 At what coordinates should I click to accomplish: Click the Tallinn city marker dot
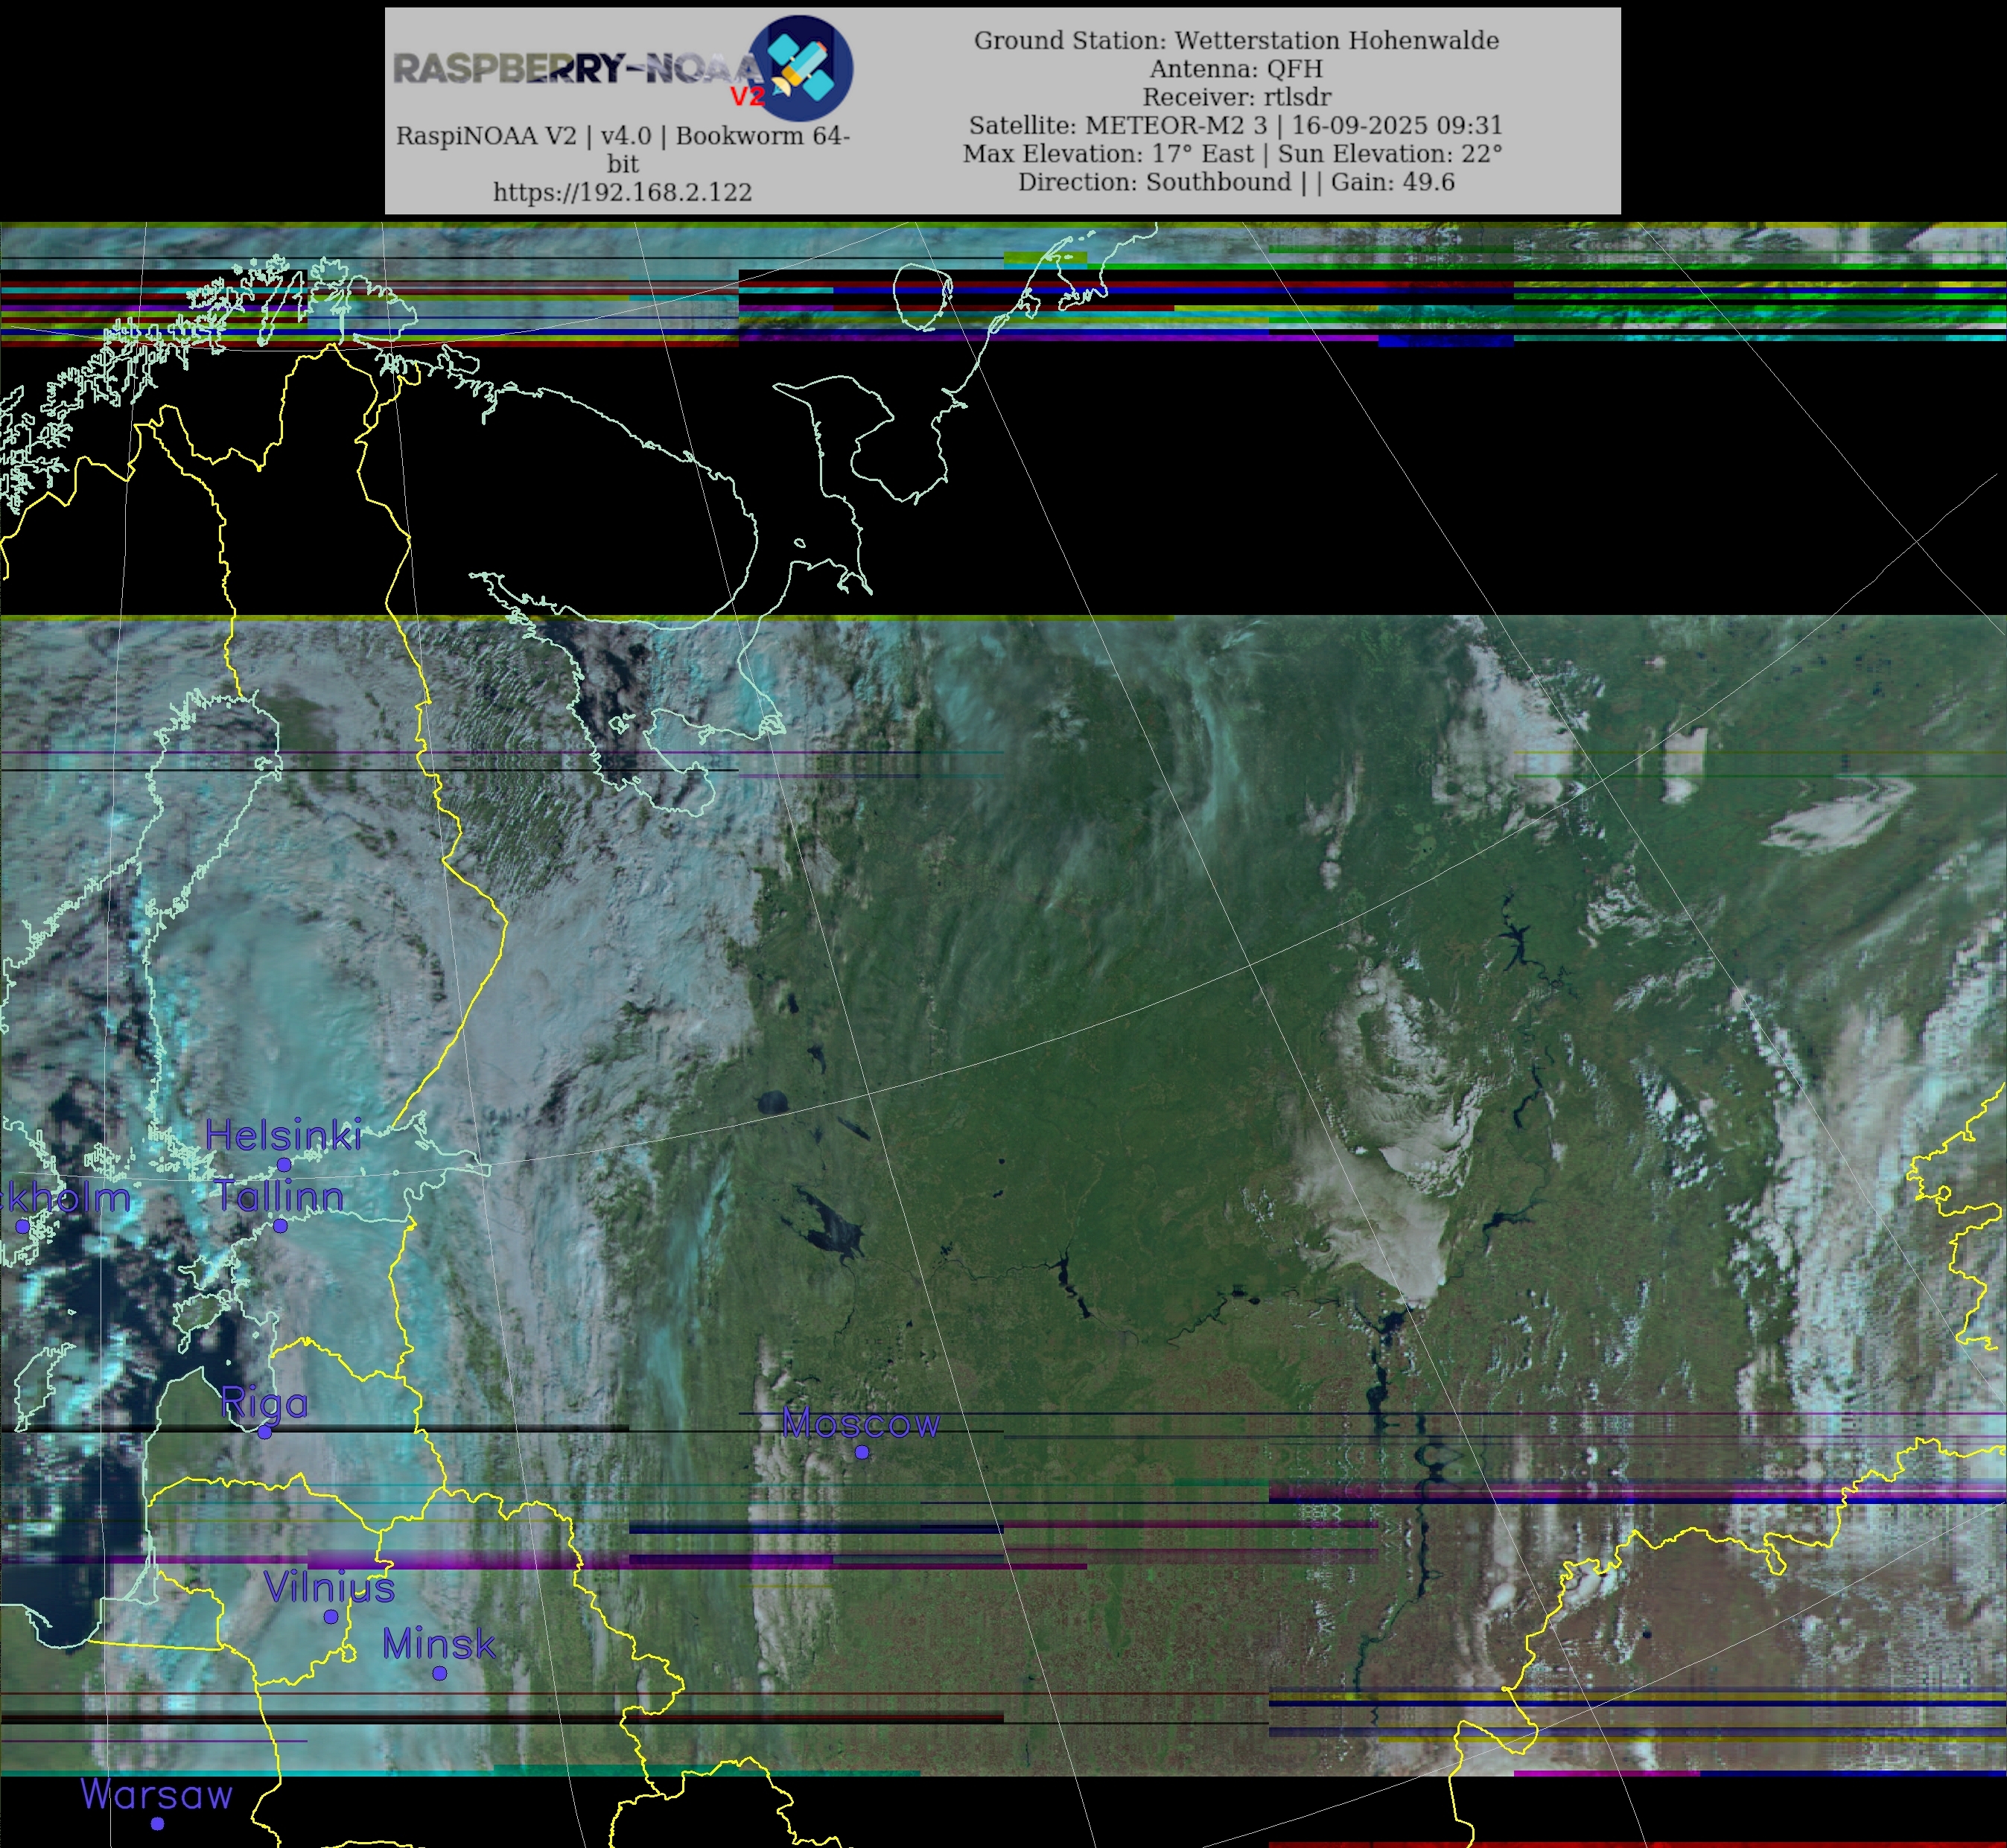tap(280, 1226)
